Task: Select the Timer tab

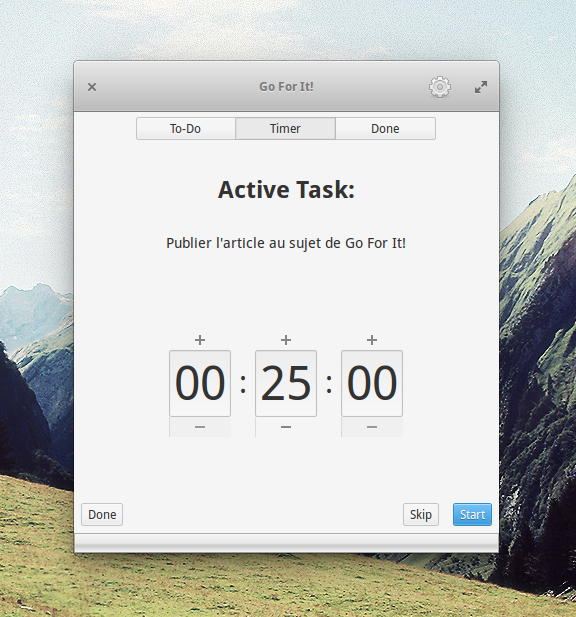Action: click(x=285, y=129)
